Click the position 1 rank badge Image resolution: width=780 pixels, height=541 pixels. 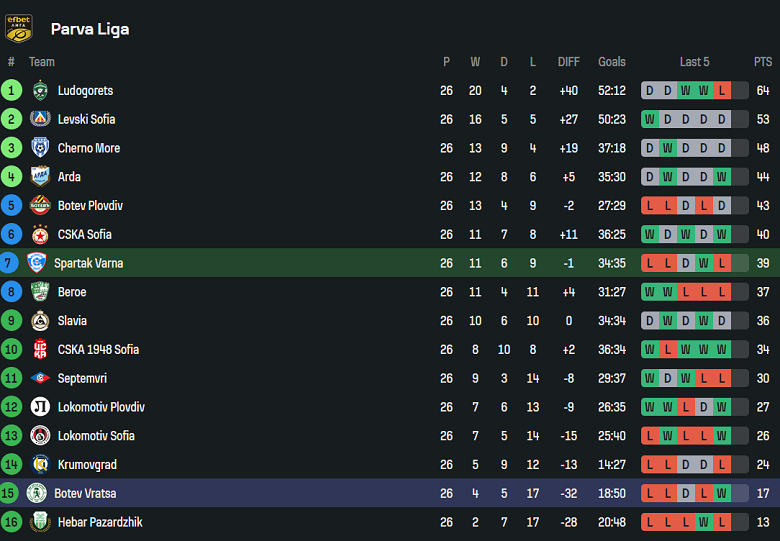(11, 91)
